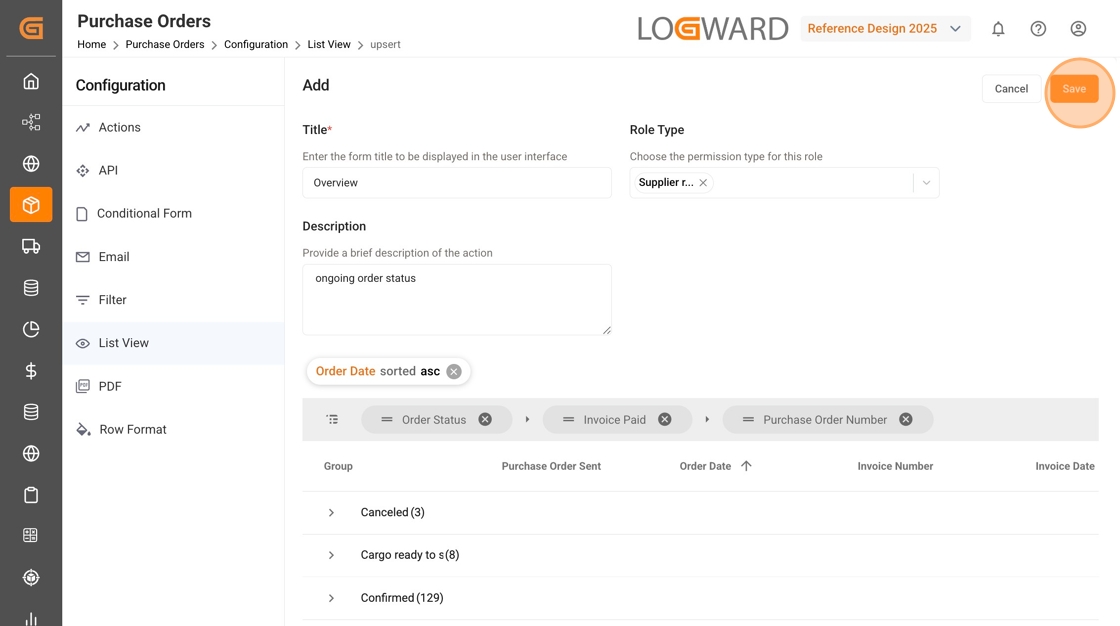Viewport: 1120px width, 626px height.
Task: Click the Invoice Number column header
Action: click(x=895, y=466)
